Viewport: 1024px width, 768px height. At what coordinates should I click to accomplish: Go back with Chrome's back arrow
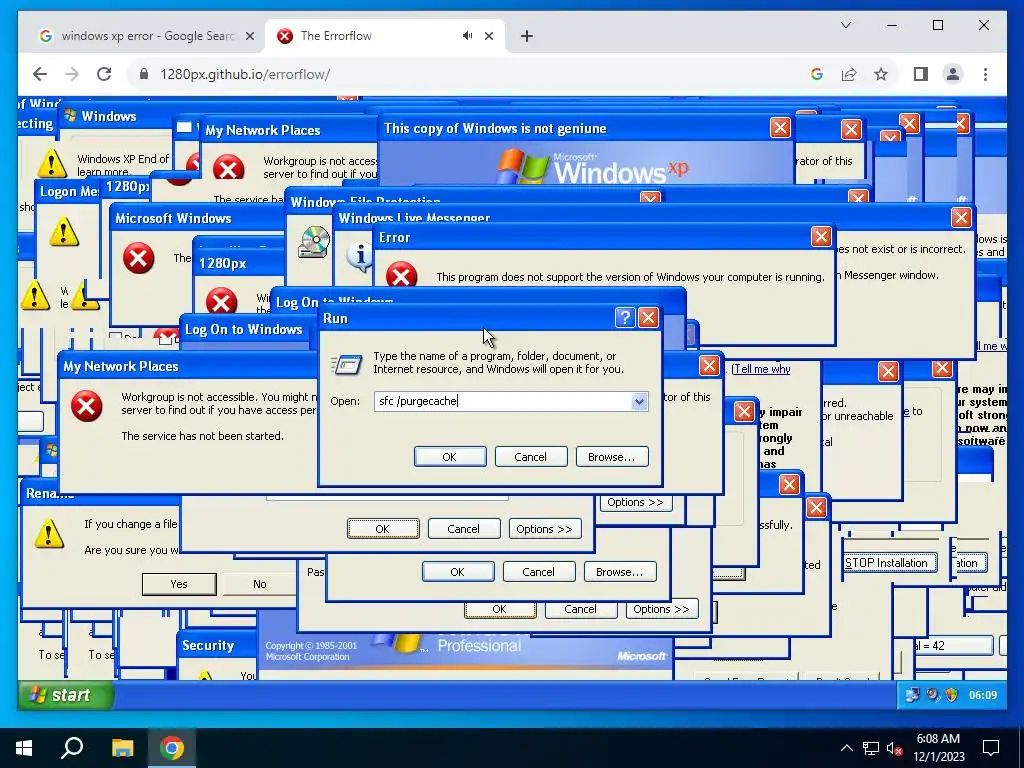tap(40, 74)
